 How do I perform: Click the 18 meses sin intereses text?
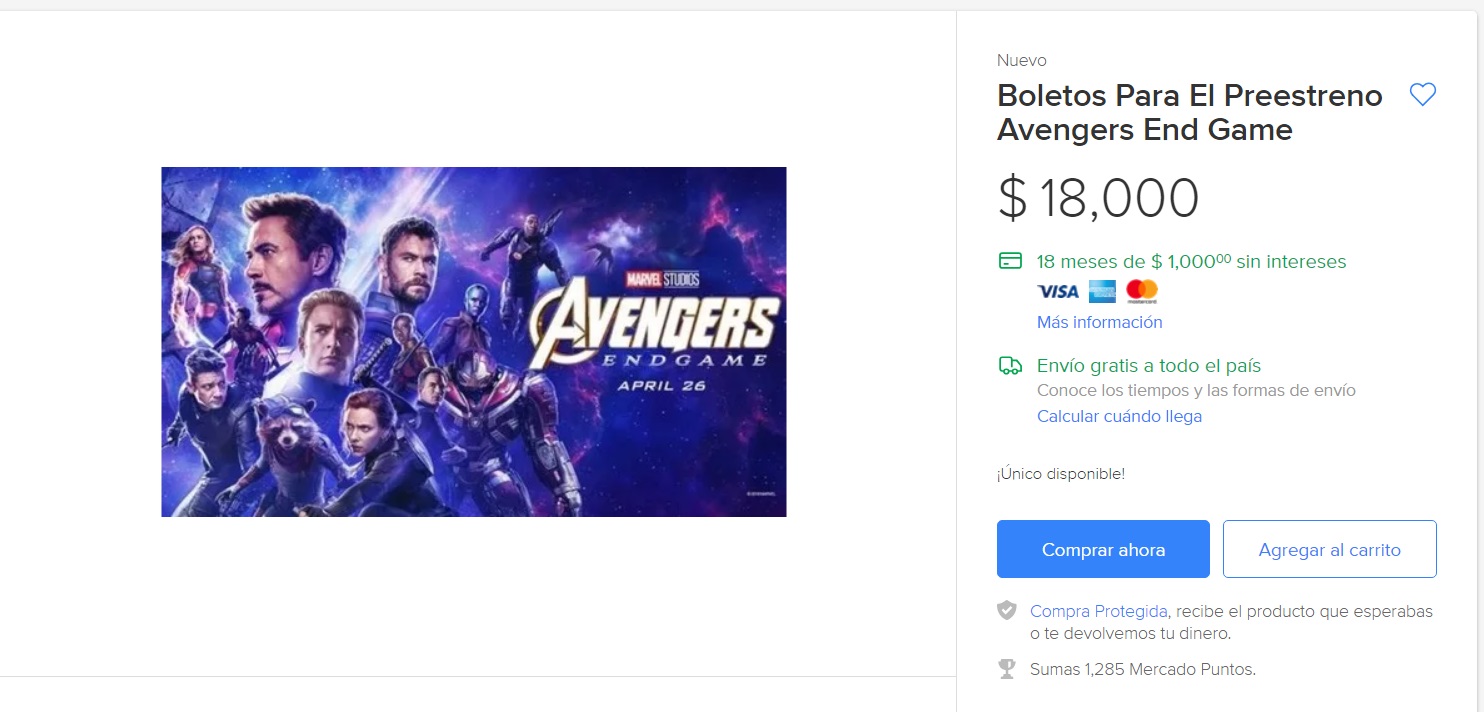coord(1191,262)
